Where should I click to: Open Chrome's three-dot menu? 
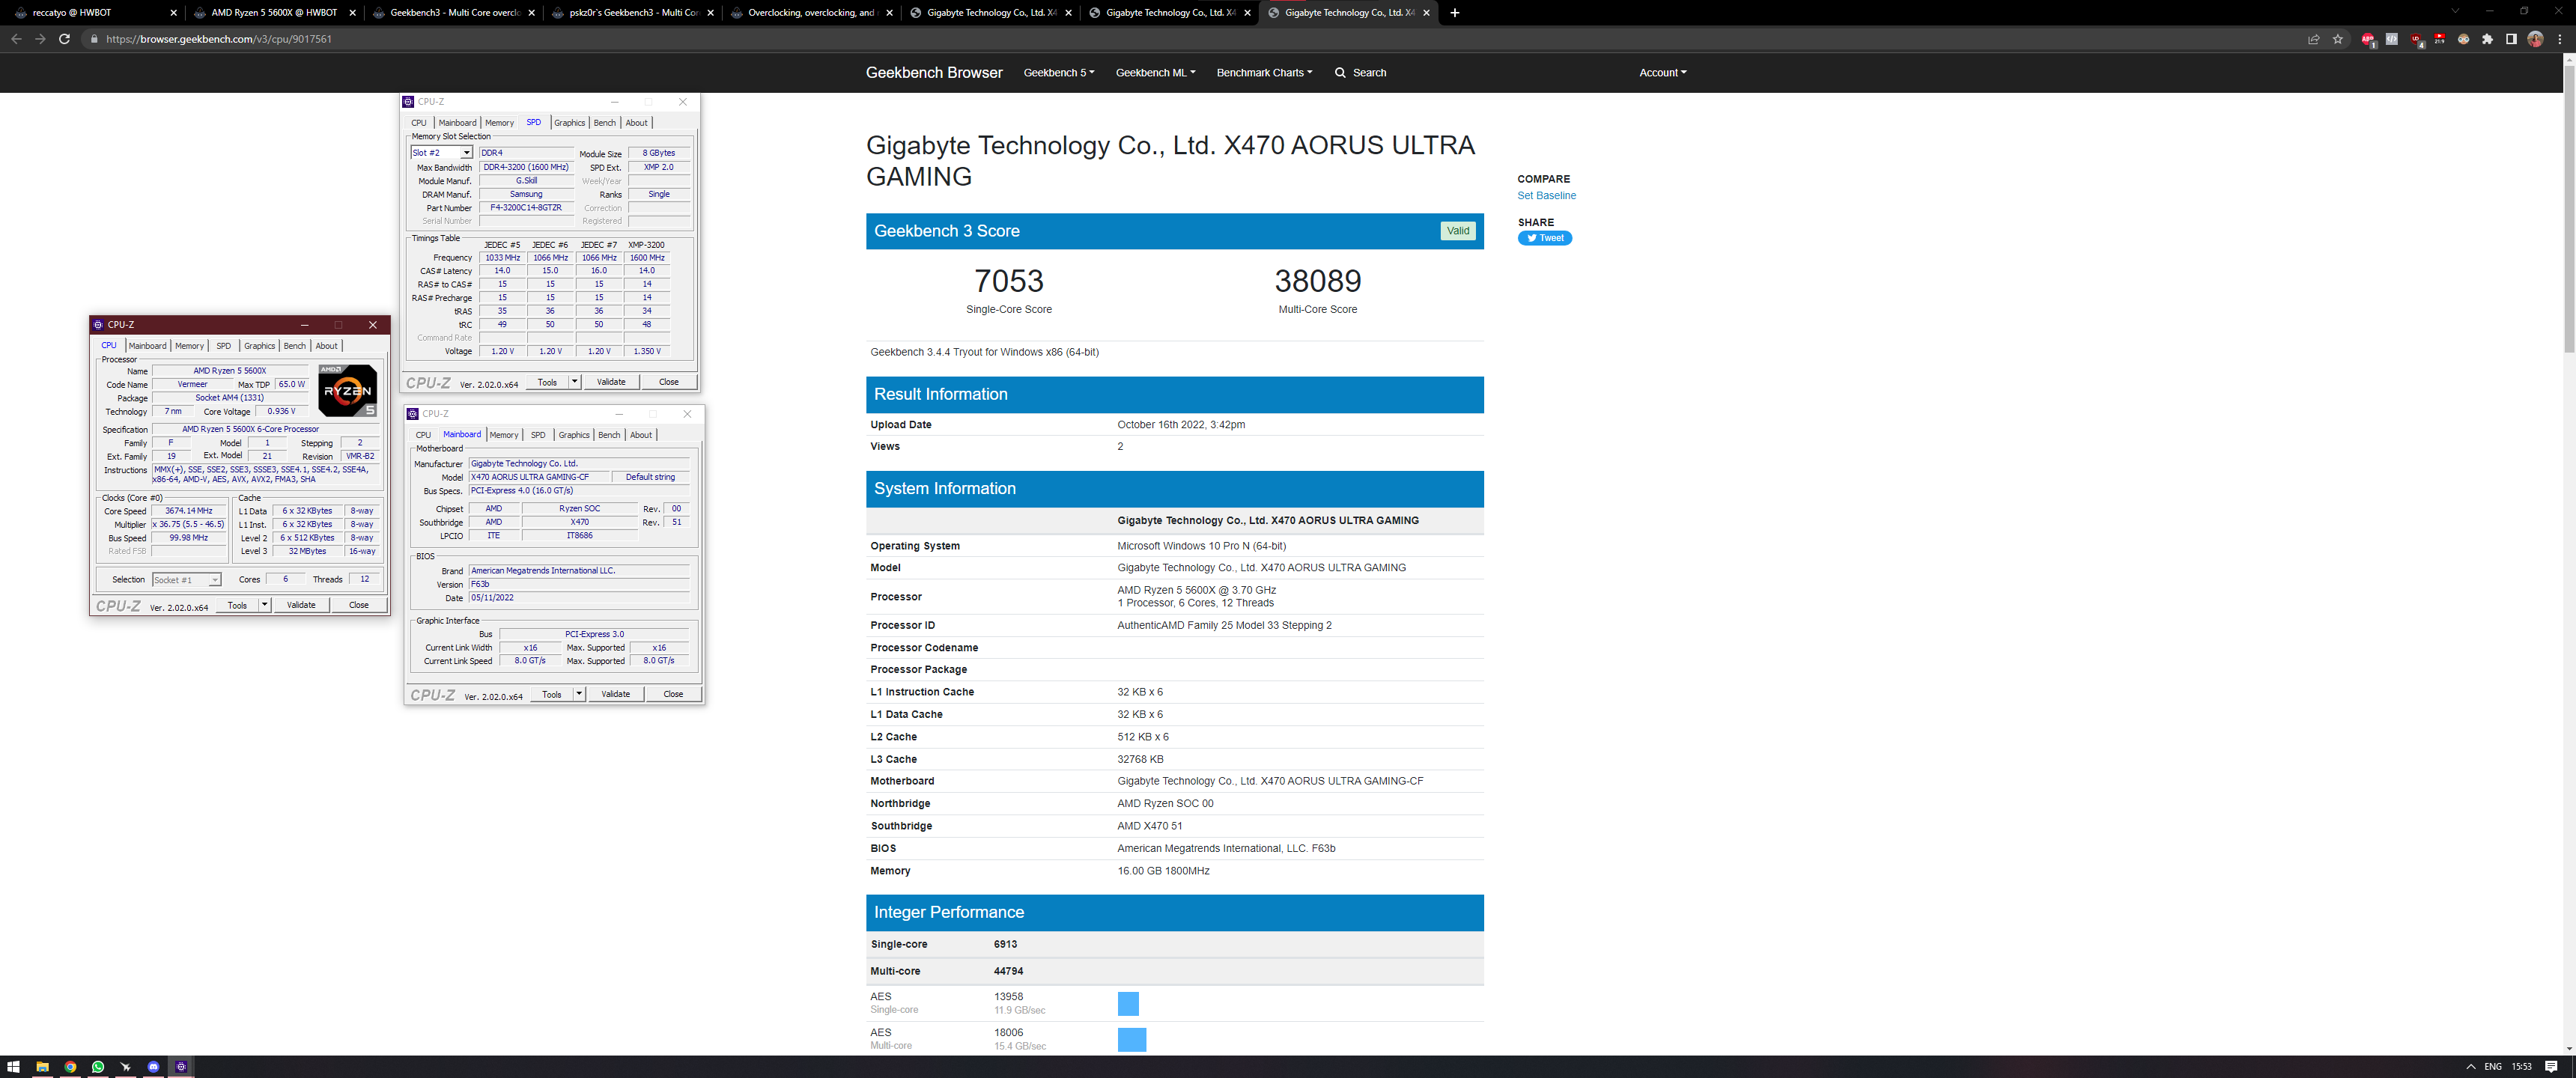[2559, 39]
